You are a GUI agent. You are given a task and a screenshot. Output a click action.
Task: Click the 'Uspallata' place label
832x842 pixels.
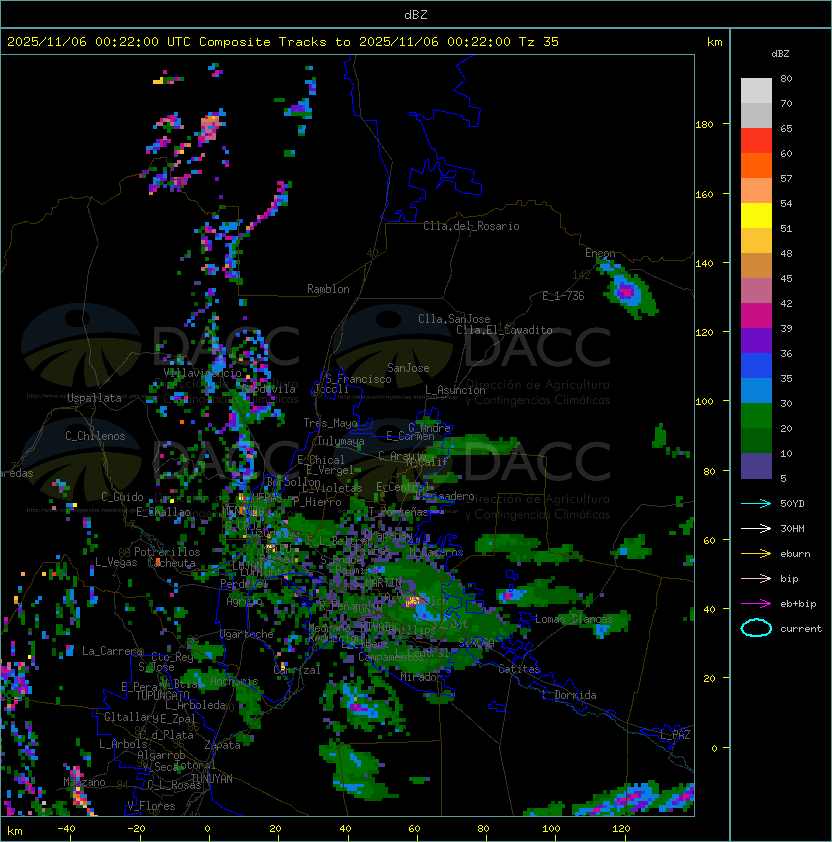(94, 398)
